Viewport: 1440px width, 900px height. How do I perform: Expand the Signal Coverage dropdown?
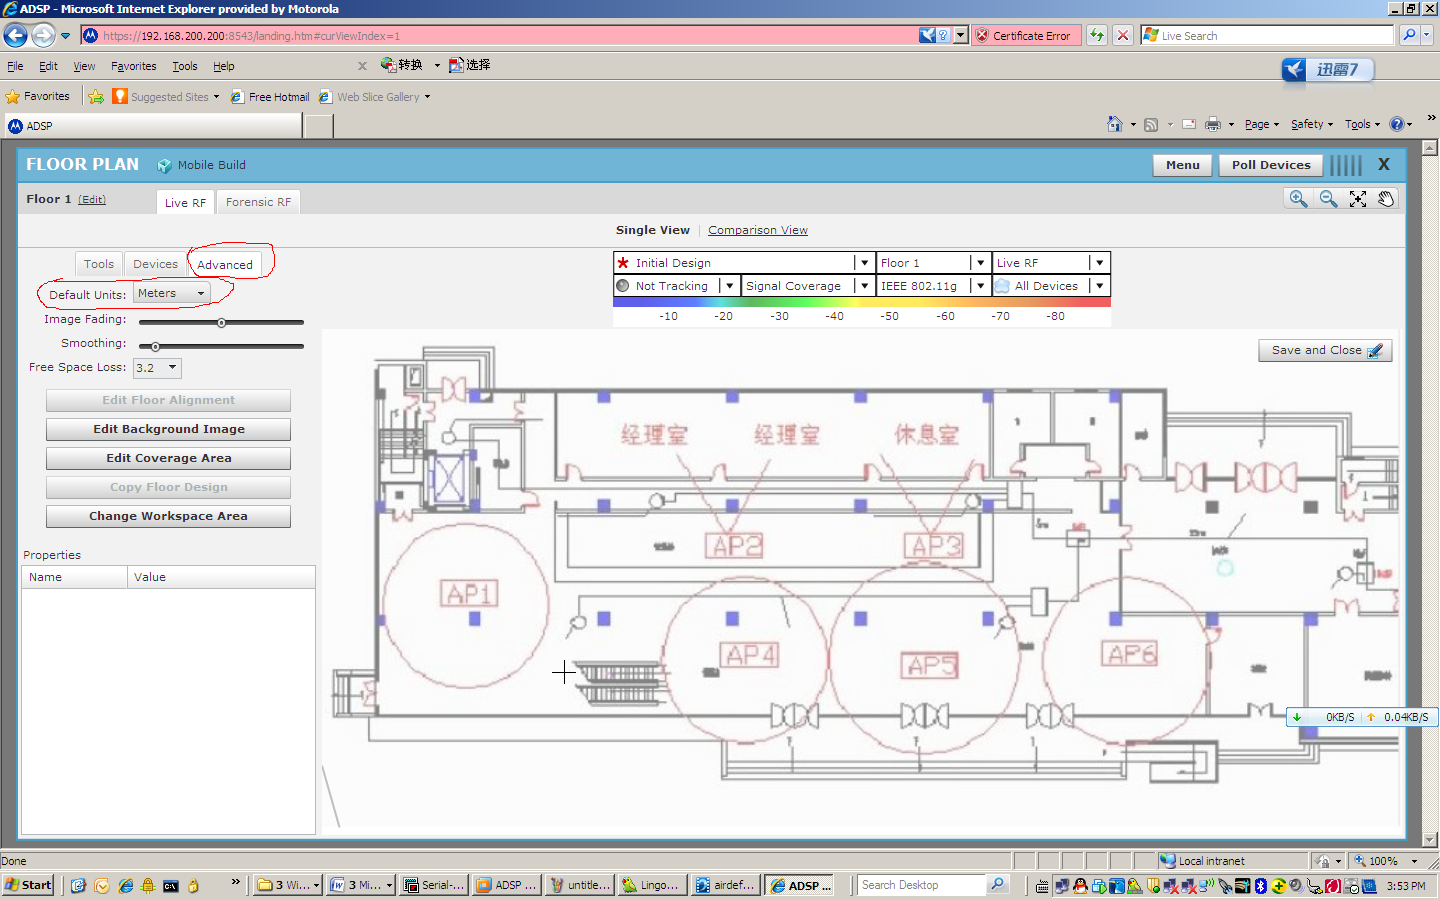coord(864,286)
